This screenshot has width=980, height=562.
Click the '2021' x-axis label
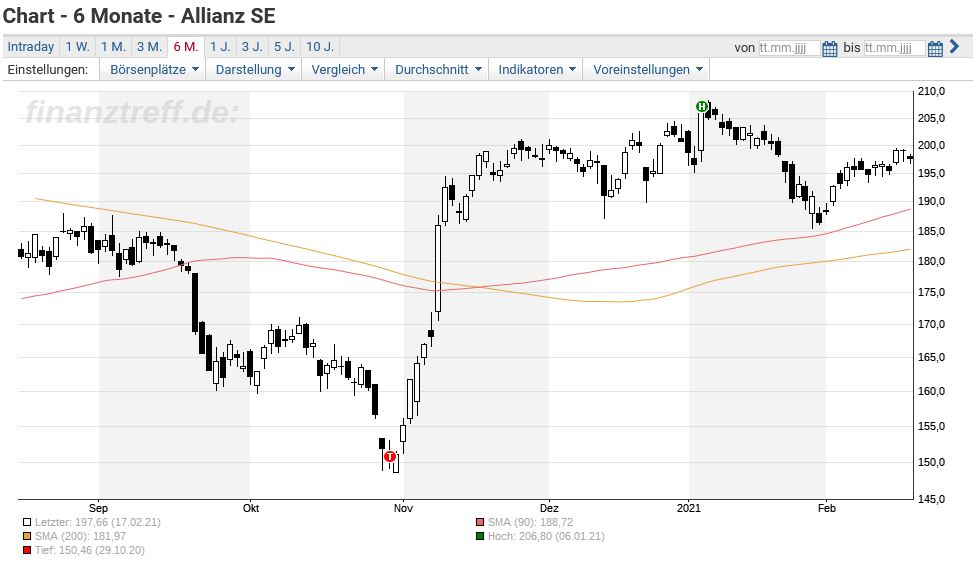click(x=689, y=508)
